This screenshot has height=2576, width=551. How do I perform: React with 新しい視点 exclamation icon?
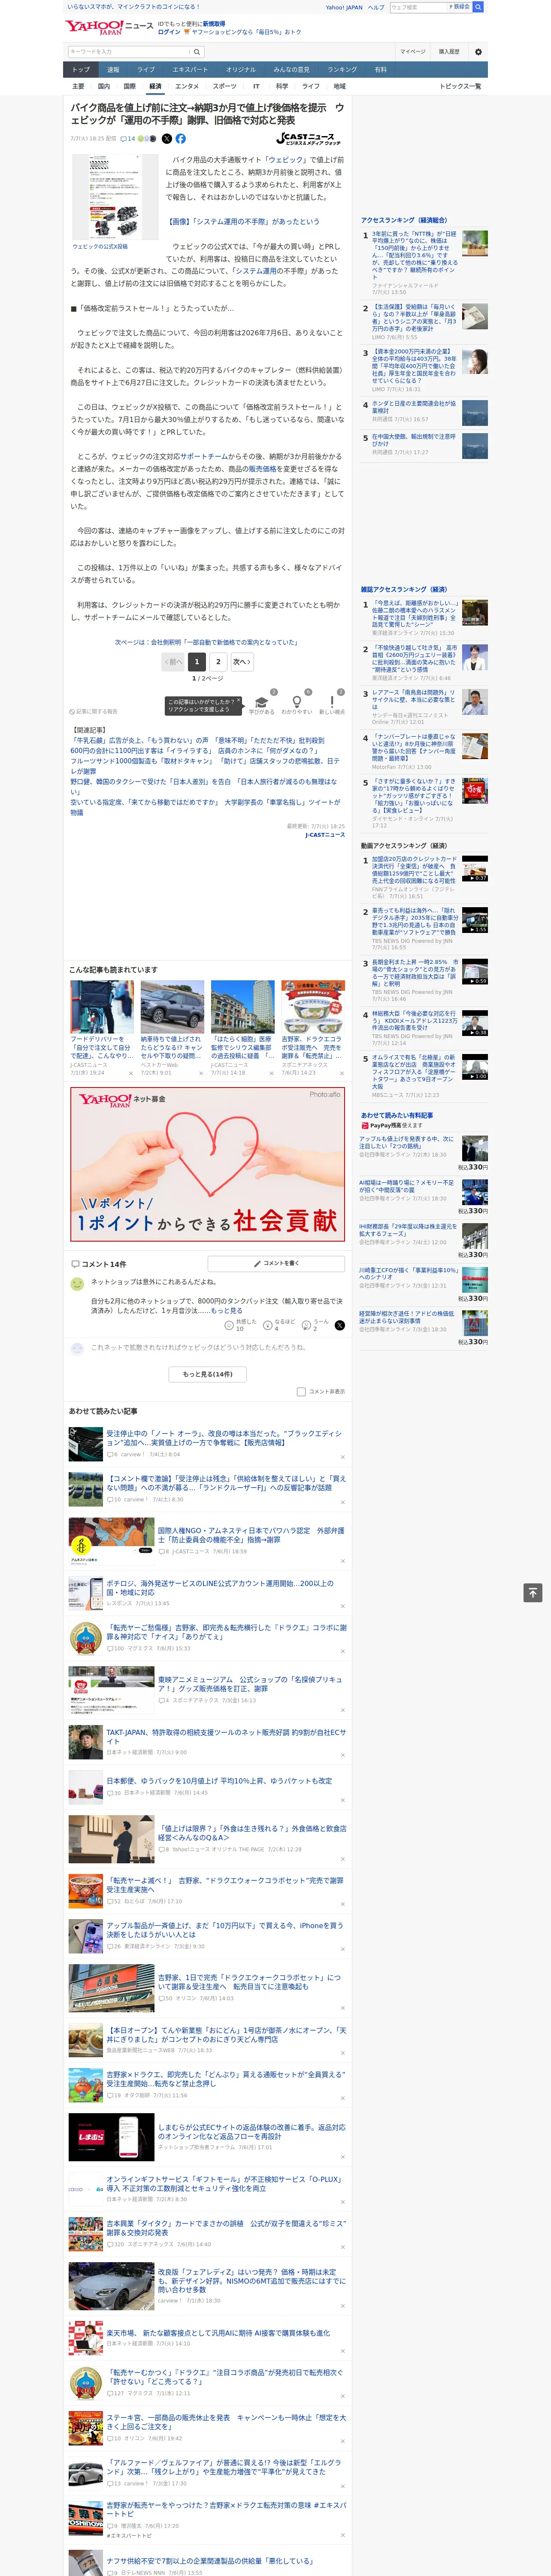(332, 703)
